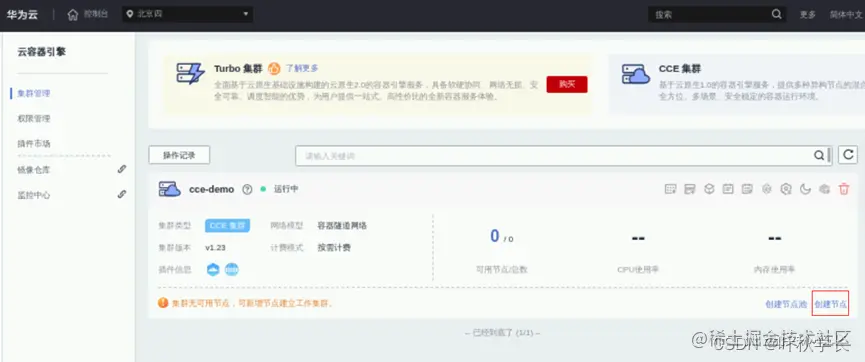Open 插件市场 in the sidebar
The image size is (865, 362).
[x=34, y=143]
